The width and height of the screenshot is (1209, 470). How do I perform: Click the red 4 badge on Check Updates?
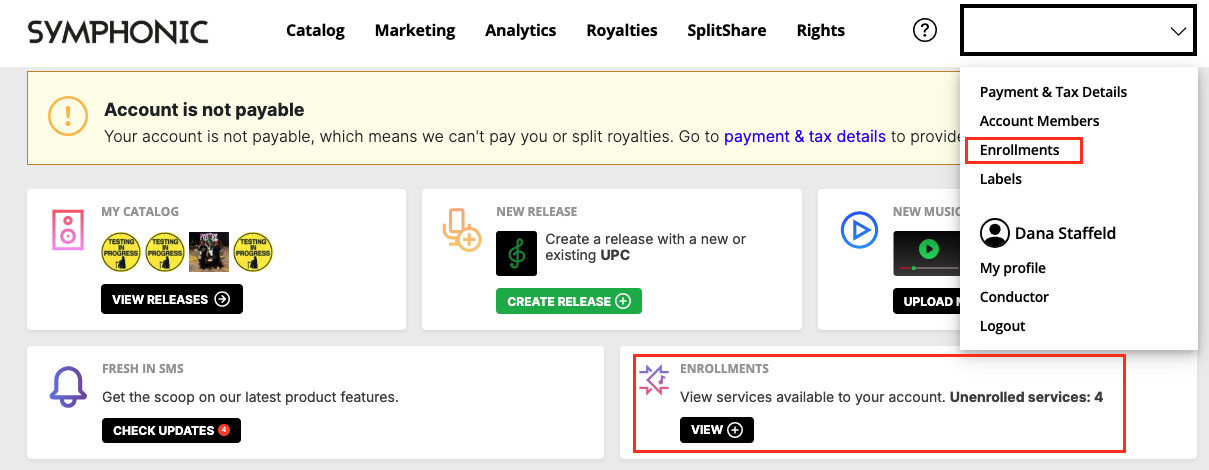point(224,431)
